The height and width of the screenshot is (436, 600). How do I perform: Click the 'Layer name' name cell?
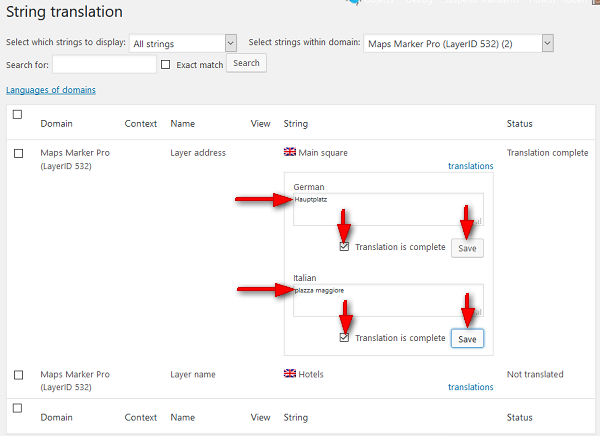pos(193,374)
